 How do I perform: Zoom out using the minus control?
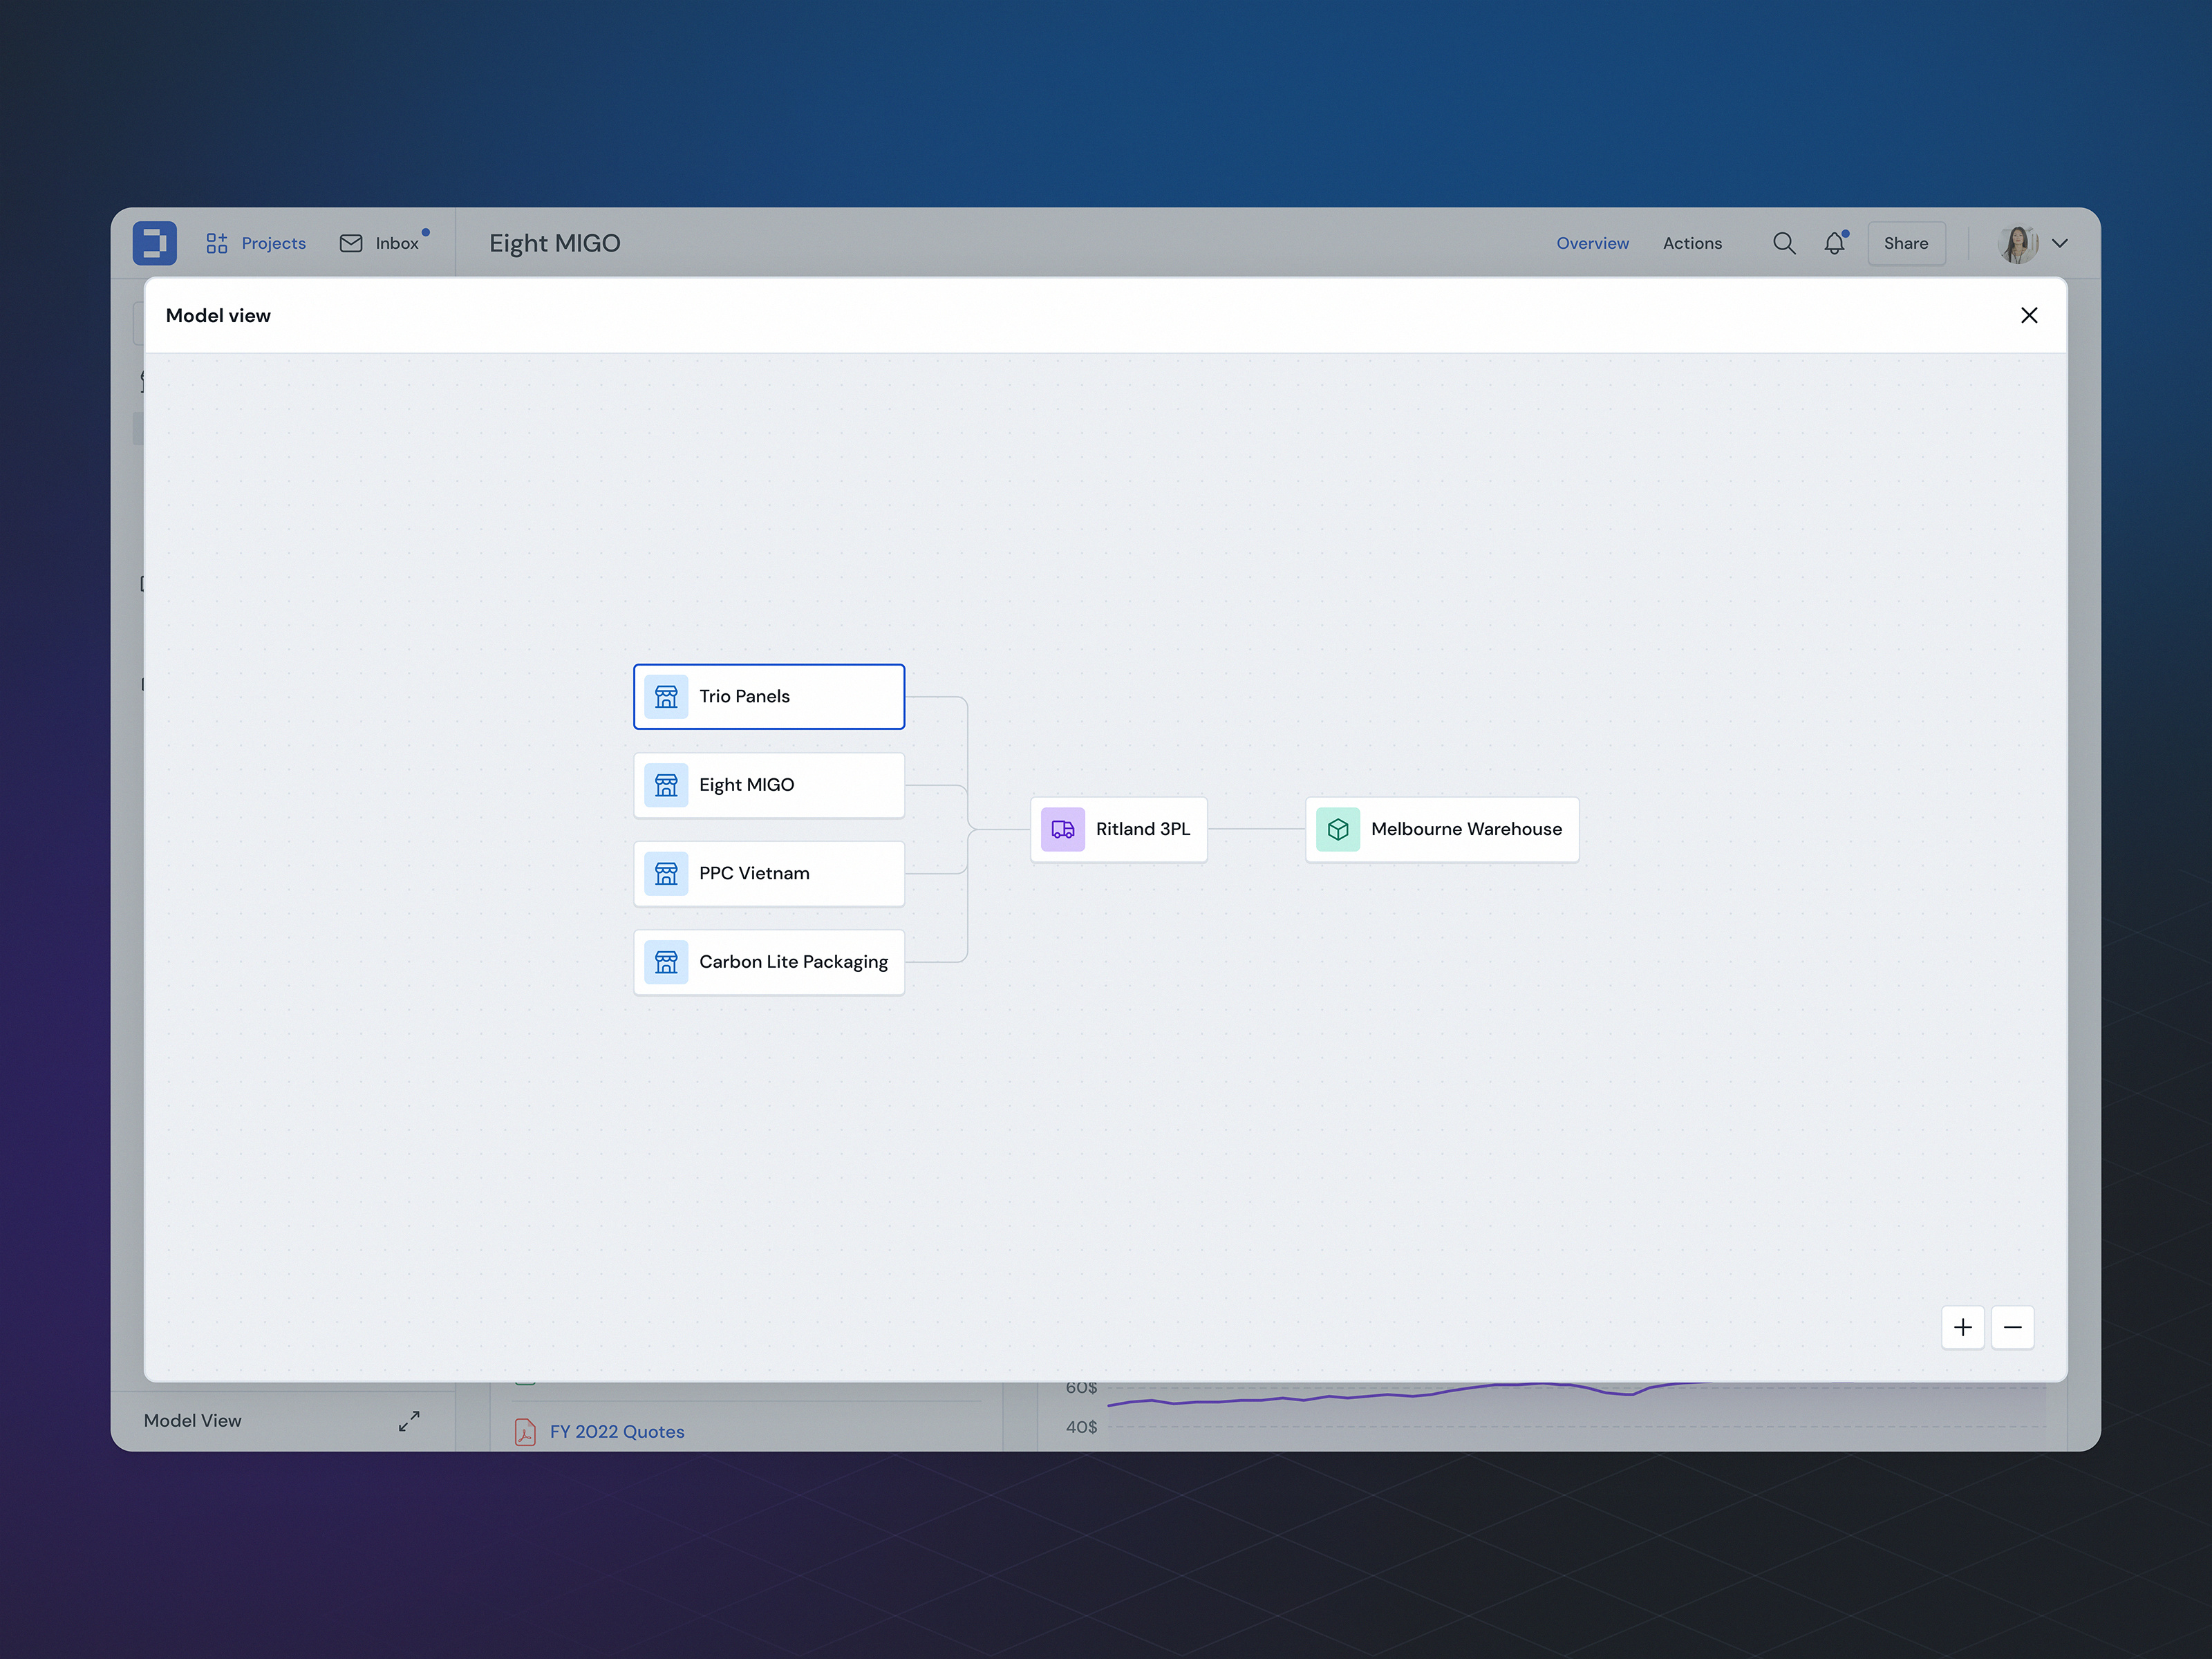[x=2013, y=1327]
